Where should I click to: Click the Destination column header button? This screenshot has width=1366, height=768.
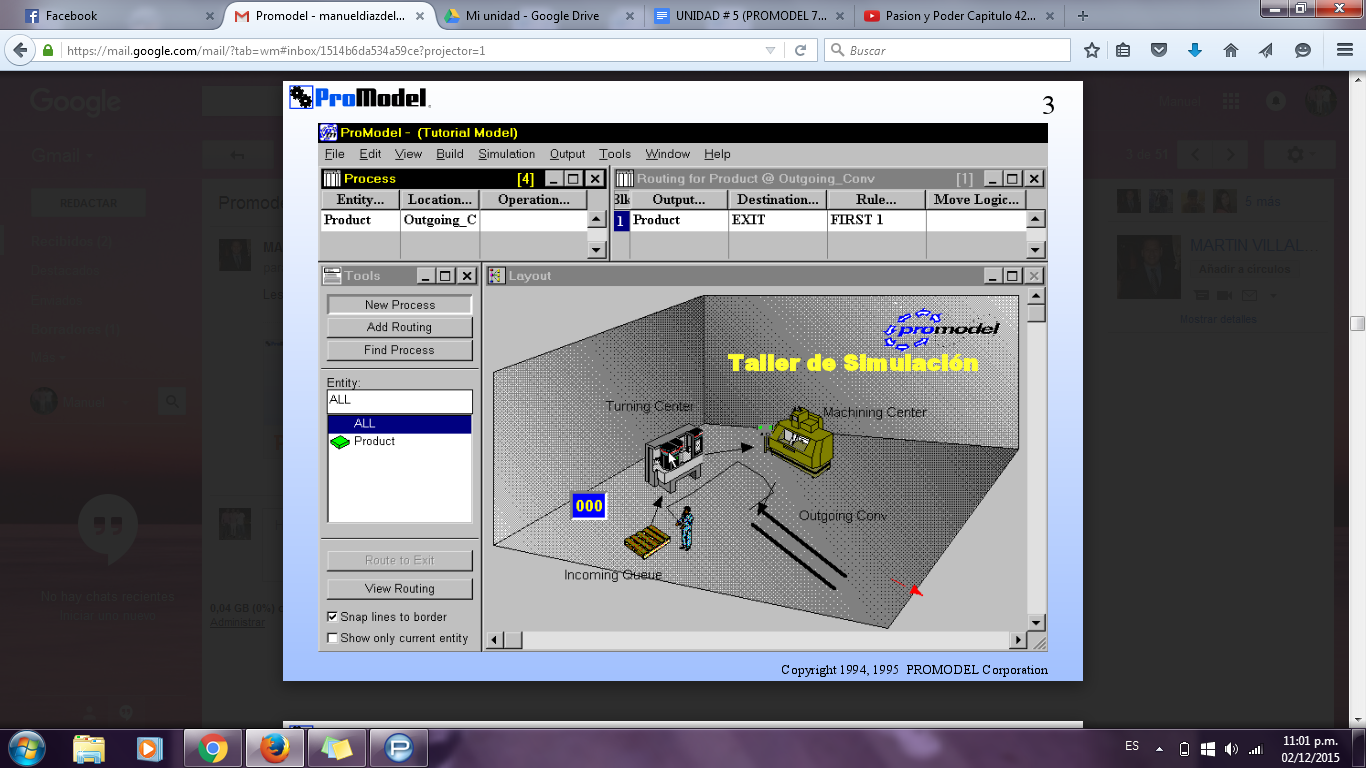tap(778, 200)
